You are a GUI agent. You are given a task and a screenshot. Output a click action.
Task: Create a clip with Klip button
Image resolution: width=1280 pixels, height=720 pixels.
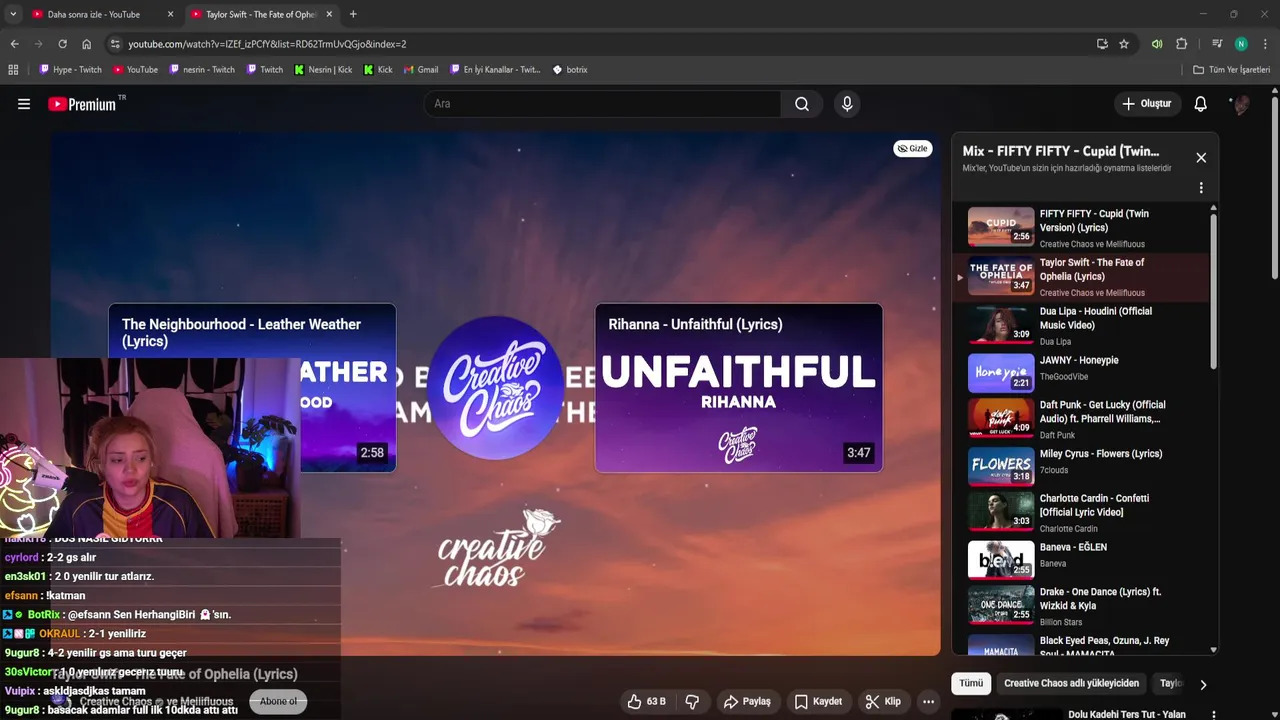pyautogui.click(x=883, y=702)
